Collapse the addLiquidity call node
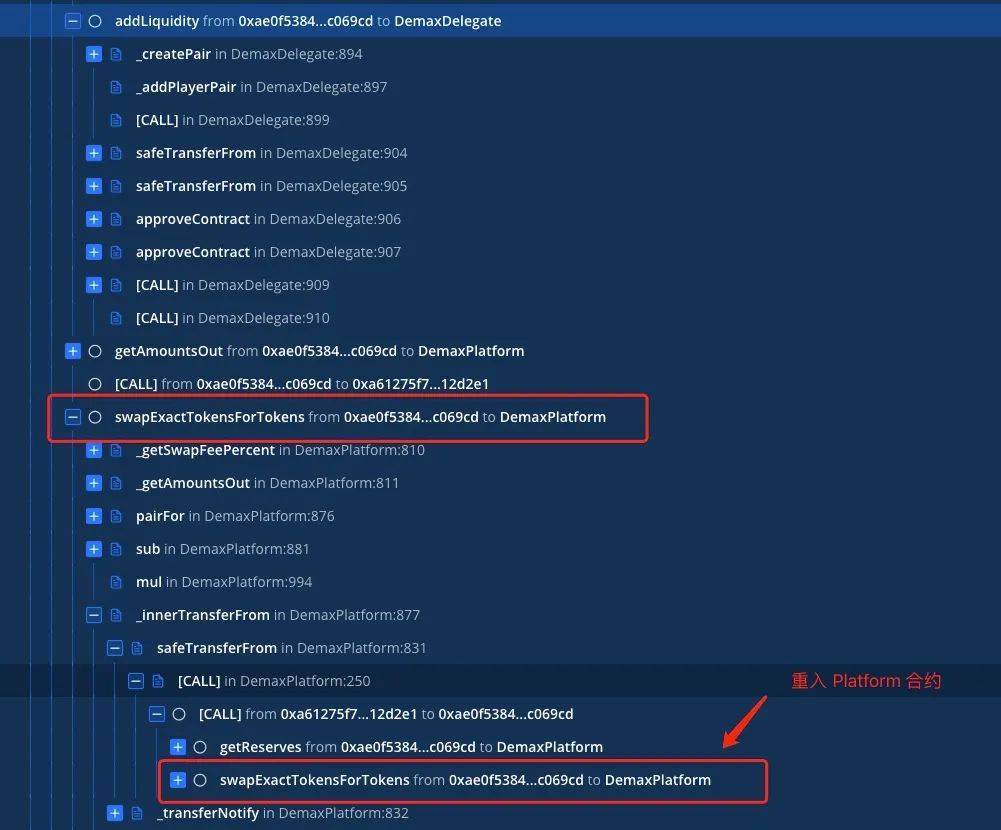This screenshot has height=830, width=1001. coord(72,21)
